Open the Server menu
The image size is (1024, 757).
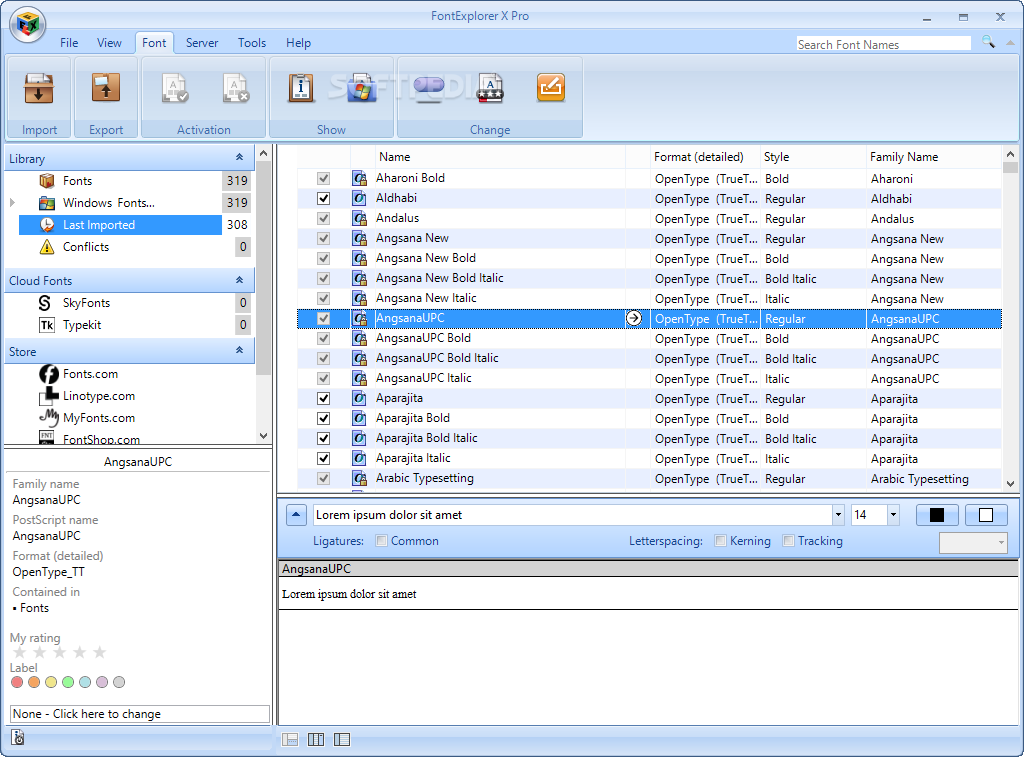click(x=202, y=43)
